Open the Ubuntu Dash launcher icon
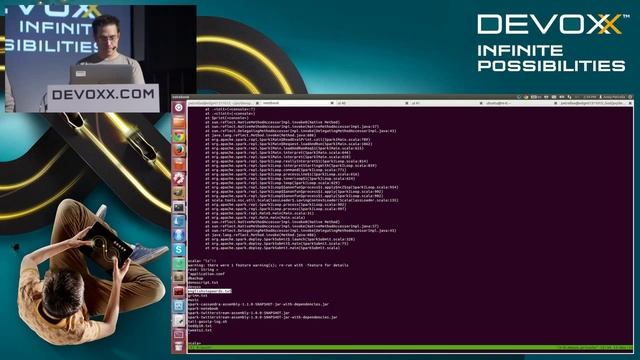This screenshot has height=360, width=640. (x=179, y=108)
